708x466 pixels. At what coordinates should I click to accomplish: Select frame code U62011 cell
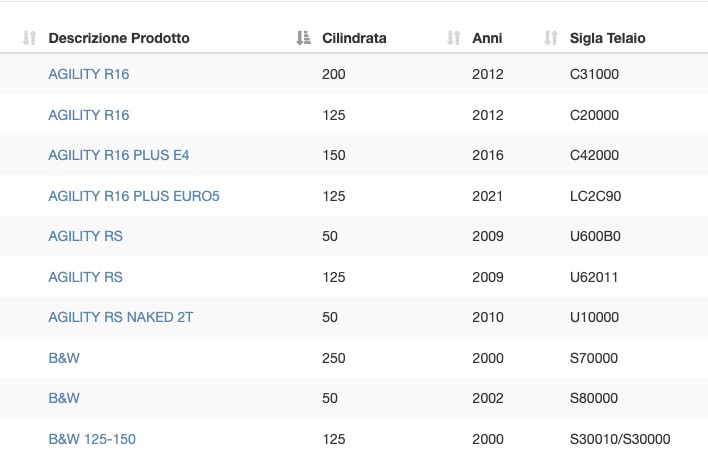pyautogui.click(x=594, y=277)
